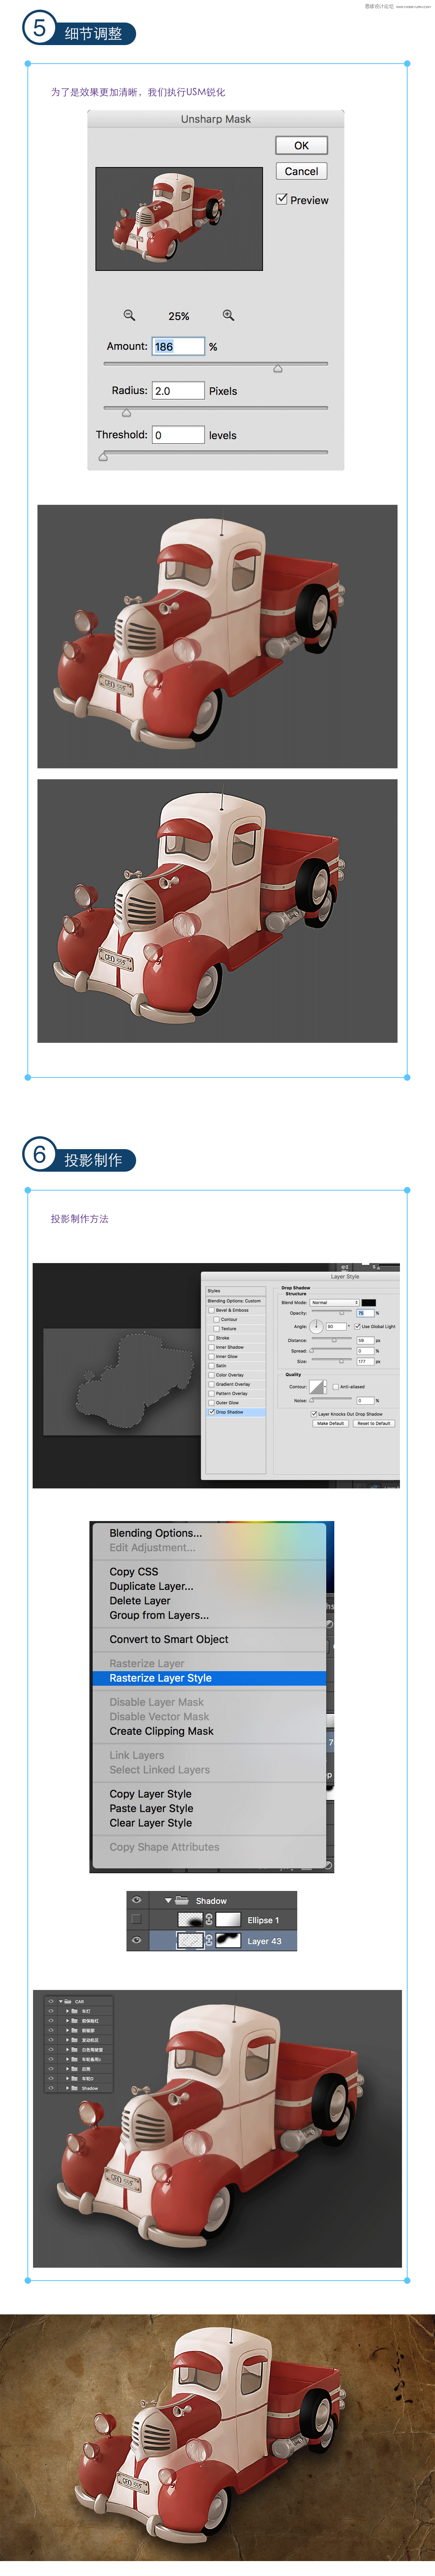Choose Copy CSS in context menu
This screenshot has height=2576, width=435.
134,1572
